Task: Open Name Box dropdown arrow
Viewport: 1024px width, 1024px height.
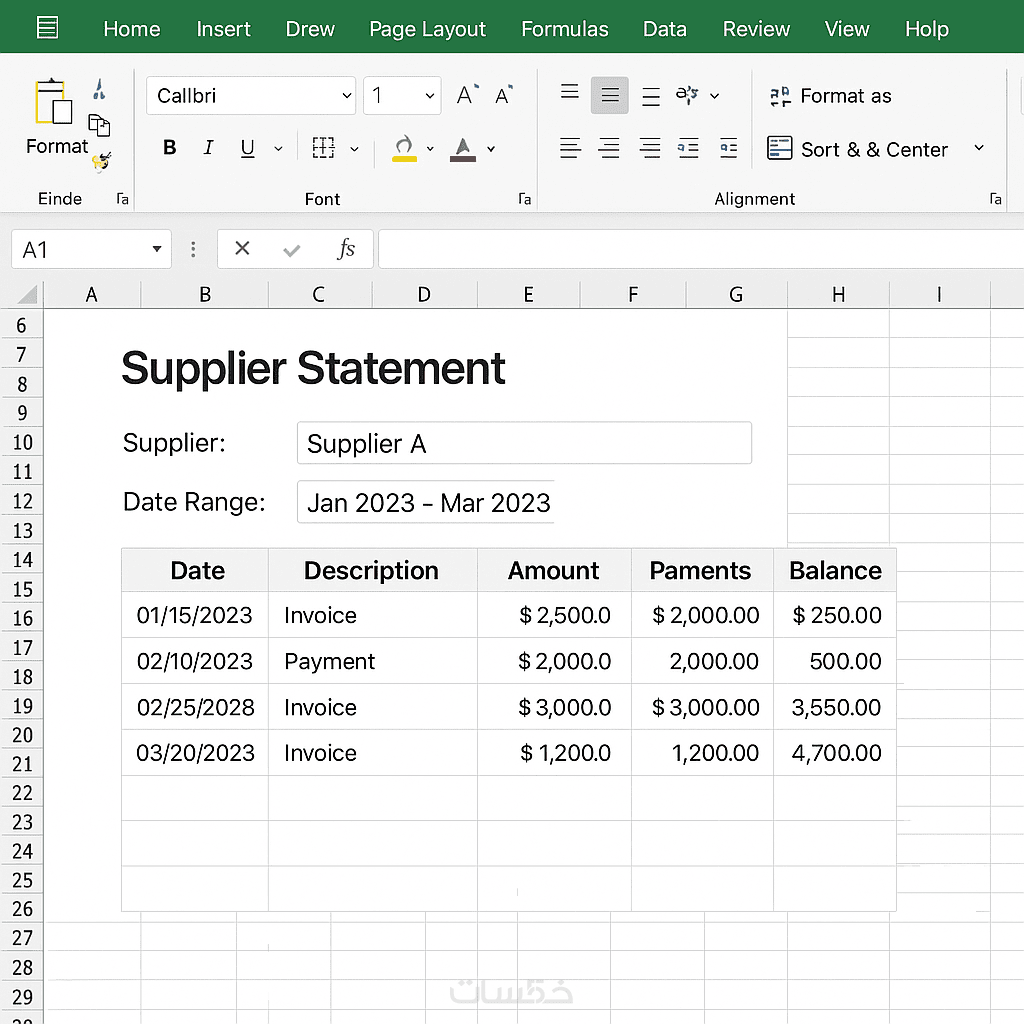Action: pyautogui.click(x=157, y=249)
